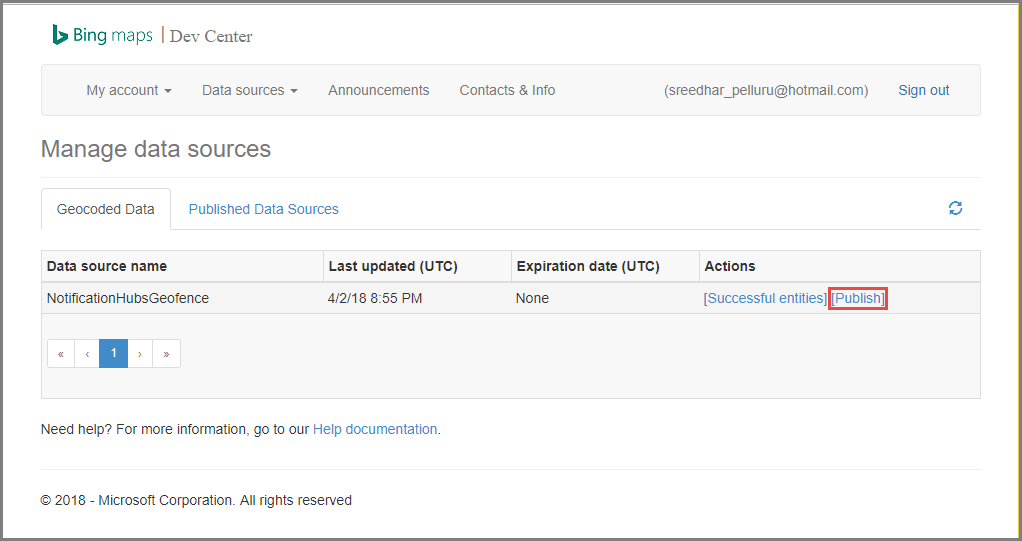
Task: Expand the My account dropdown
Action: point(128,90)
